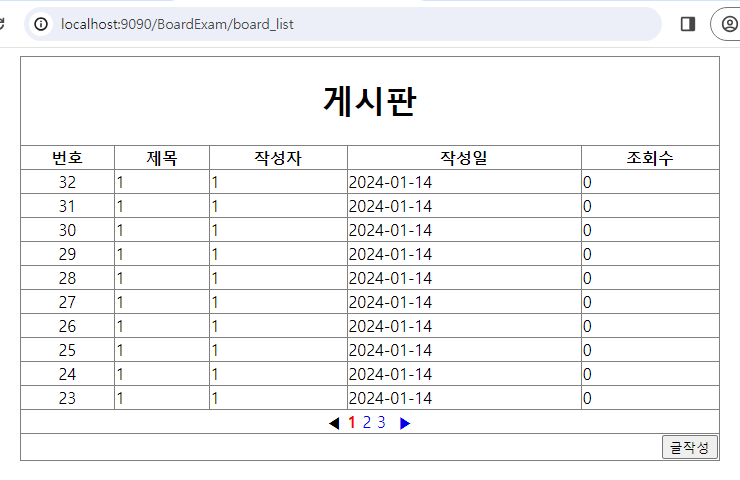Open the title of post 27
Screen dimensions: 740x480
click(x=120, y=302)
